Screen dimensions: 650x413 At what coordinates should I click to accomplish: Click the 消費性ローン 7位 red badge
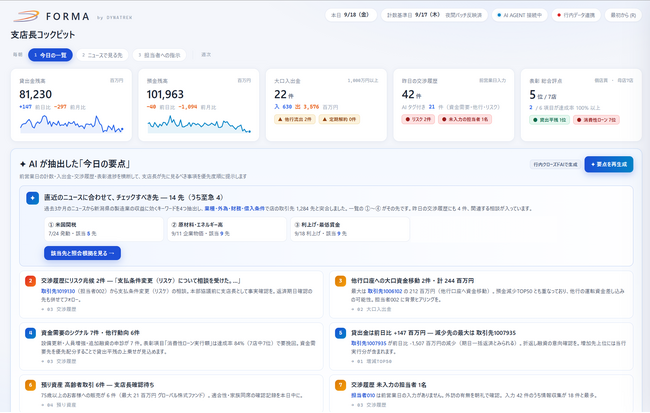[x=597, y=120]
